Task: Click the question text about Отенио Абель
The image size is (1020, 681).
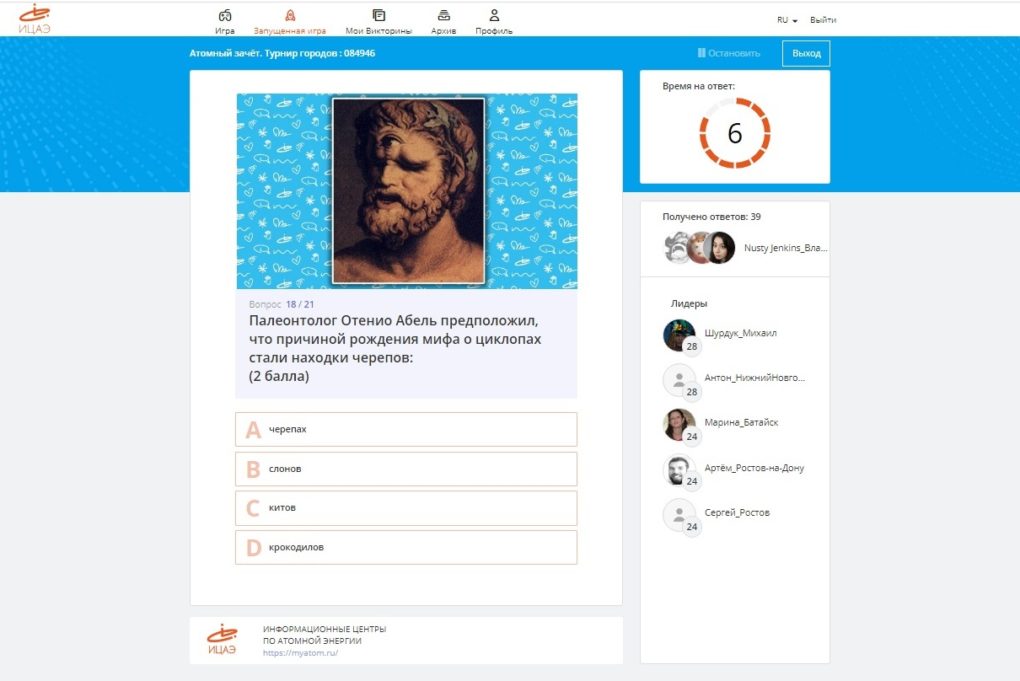Action: [x=395, y=348]
